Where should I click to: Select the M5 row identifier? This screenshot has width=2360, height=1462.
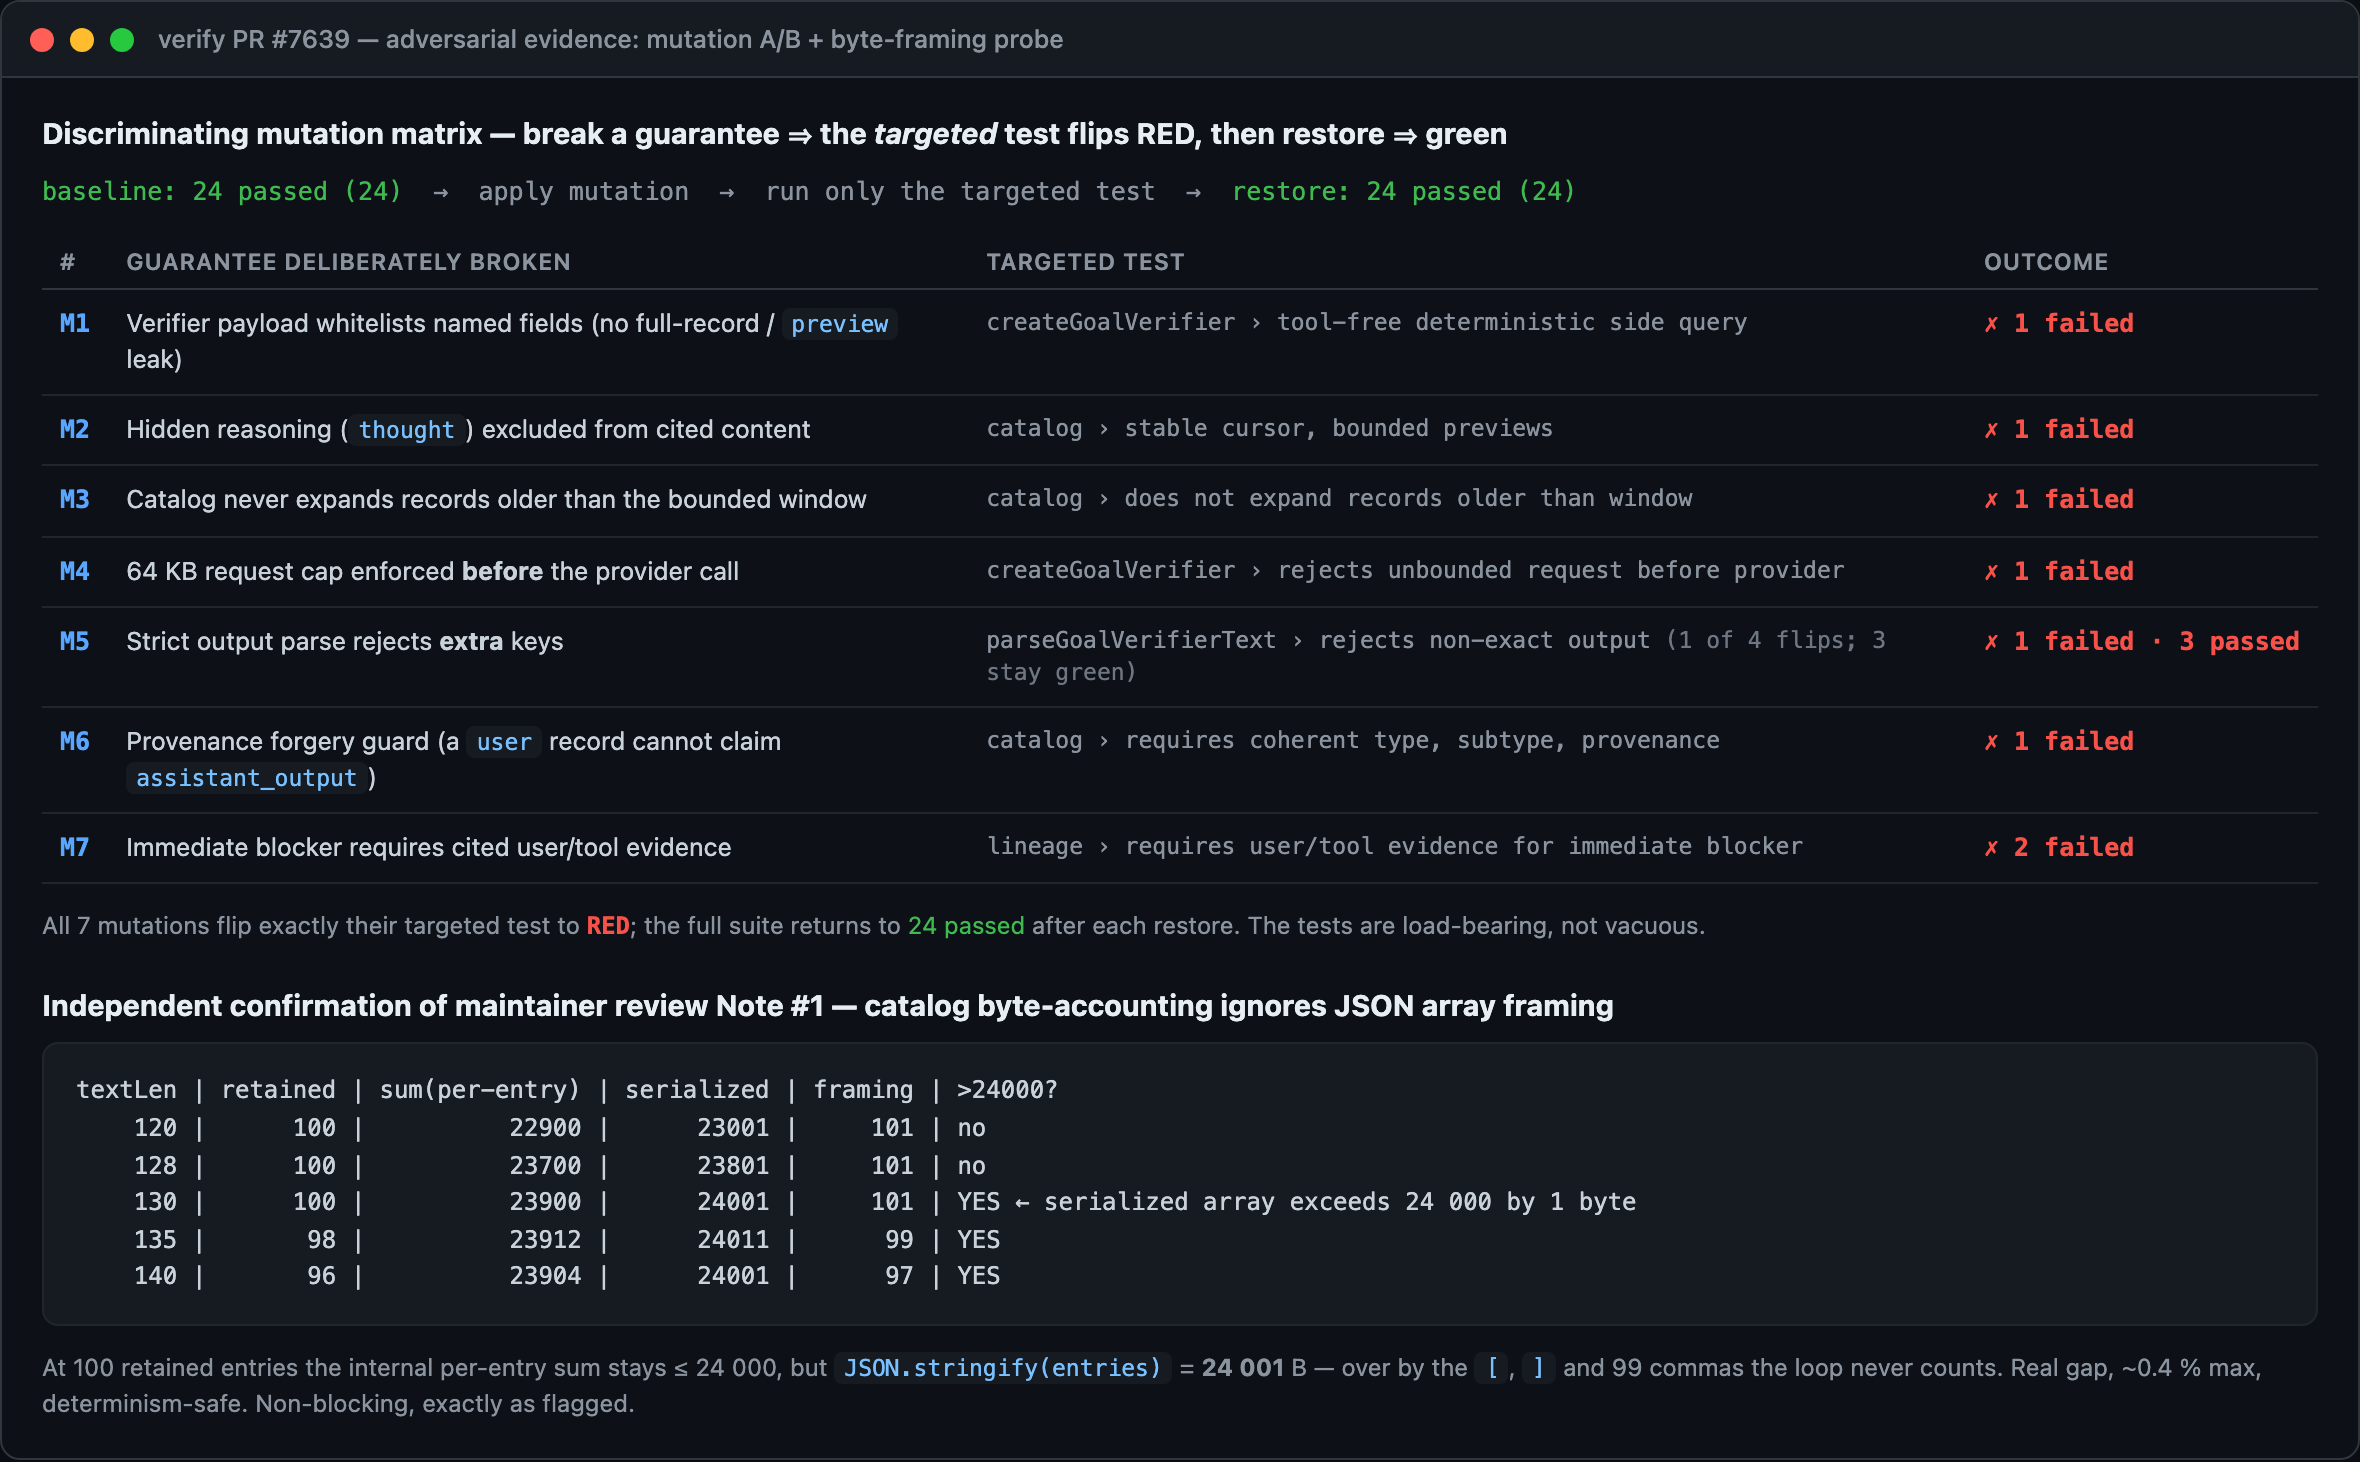[x=75, y=641]
